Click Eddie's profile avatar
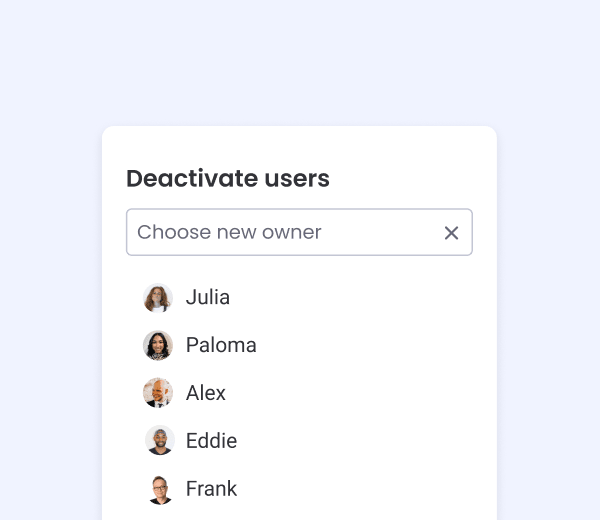Viewport: 600px width, 520px height. pyautogui.click(x=160, y=440)
